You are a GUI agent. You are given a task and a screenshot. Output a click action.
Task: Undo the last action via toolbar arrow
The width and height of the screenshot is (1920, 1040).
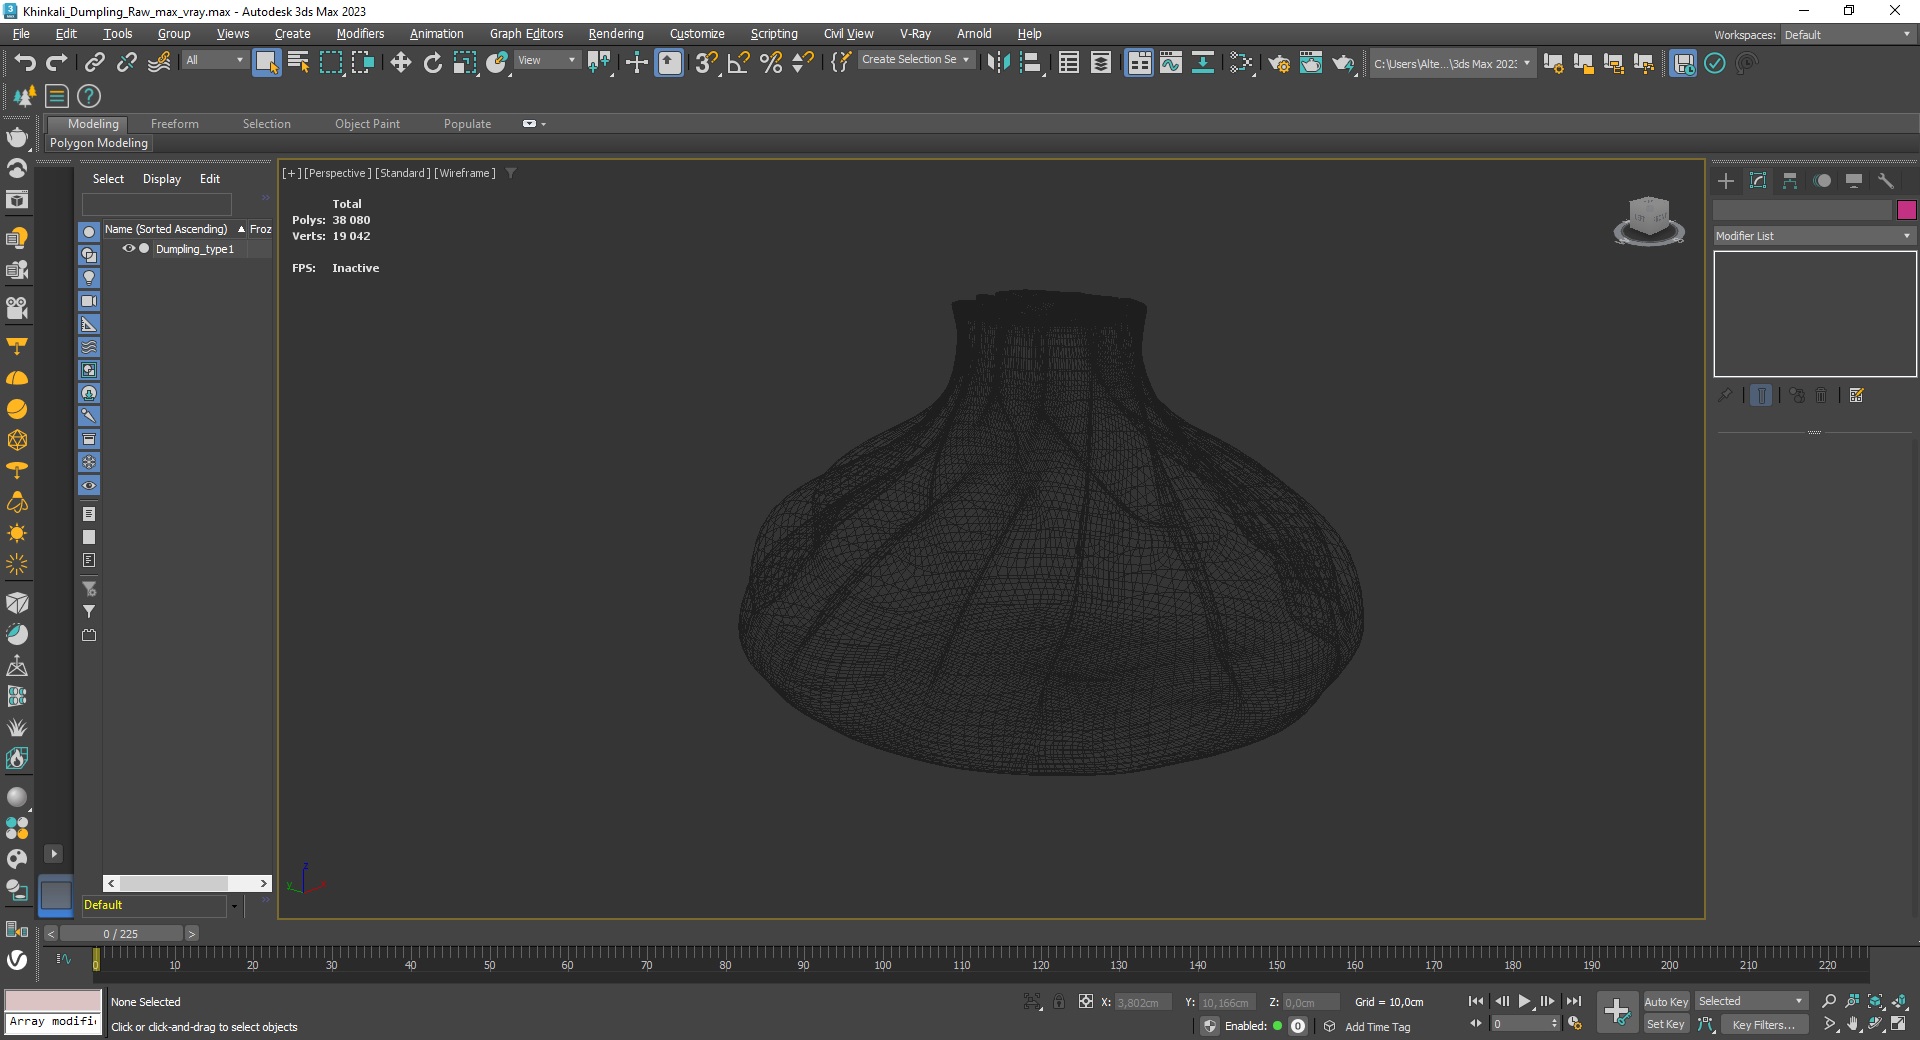pyautogui.click(x=25, y=63)
